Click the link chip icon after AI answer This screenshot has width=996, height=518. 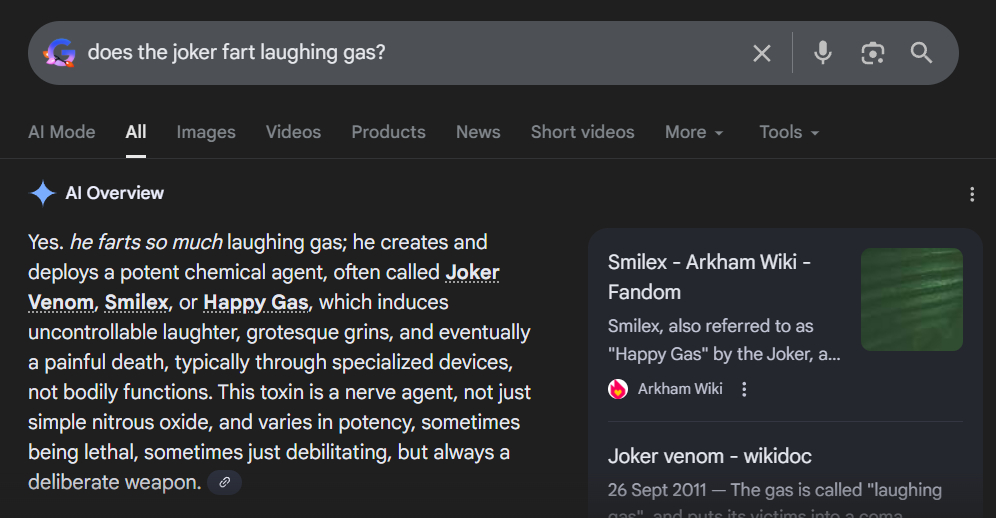click(x=225, y=483)
